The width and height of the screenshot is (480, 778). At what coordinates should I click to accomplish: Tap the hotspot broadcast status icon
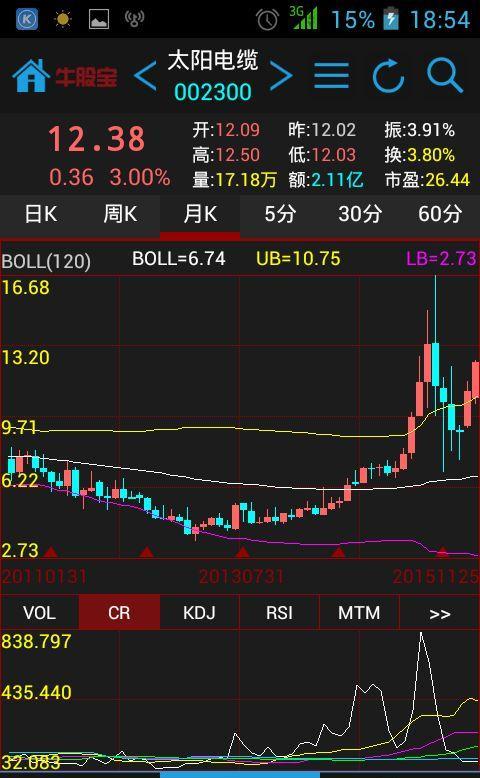click(135, 19)
